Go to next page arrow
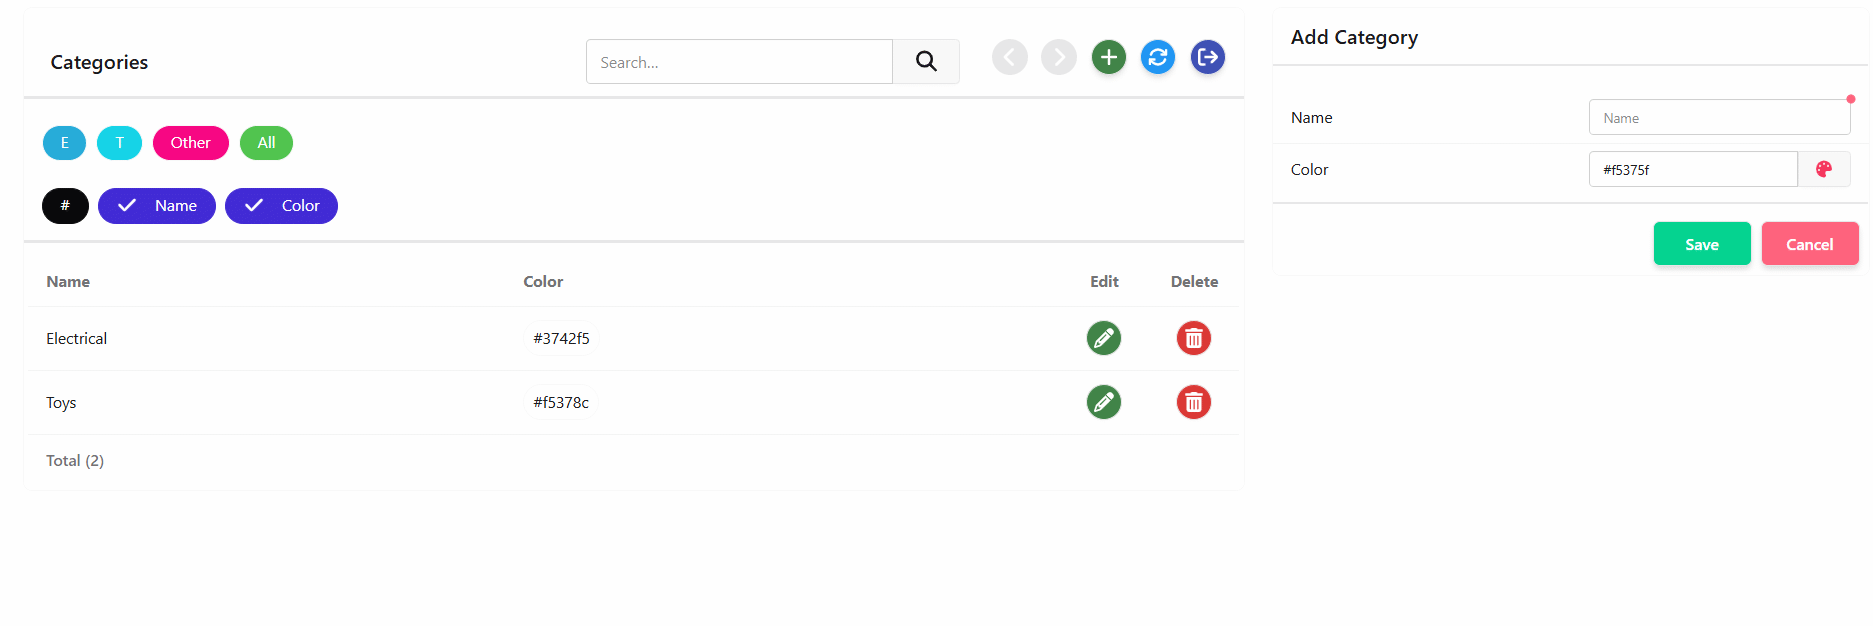 point(1059,57)
